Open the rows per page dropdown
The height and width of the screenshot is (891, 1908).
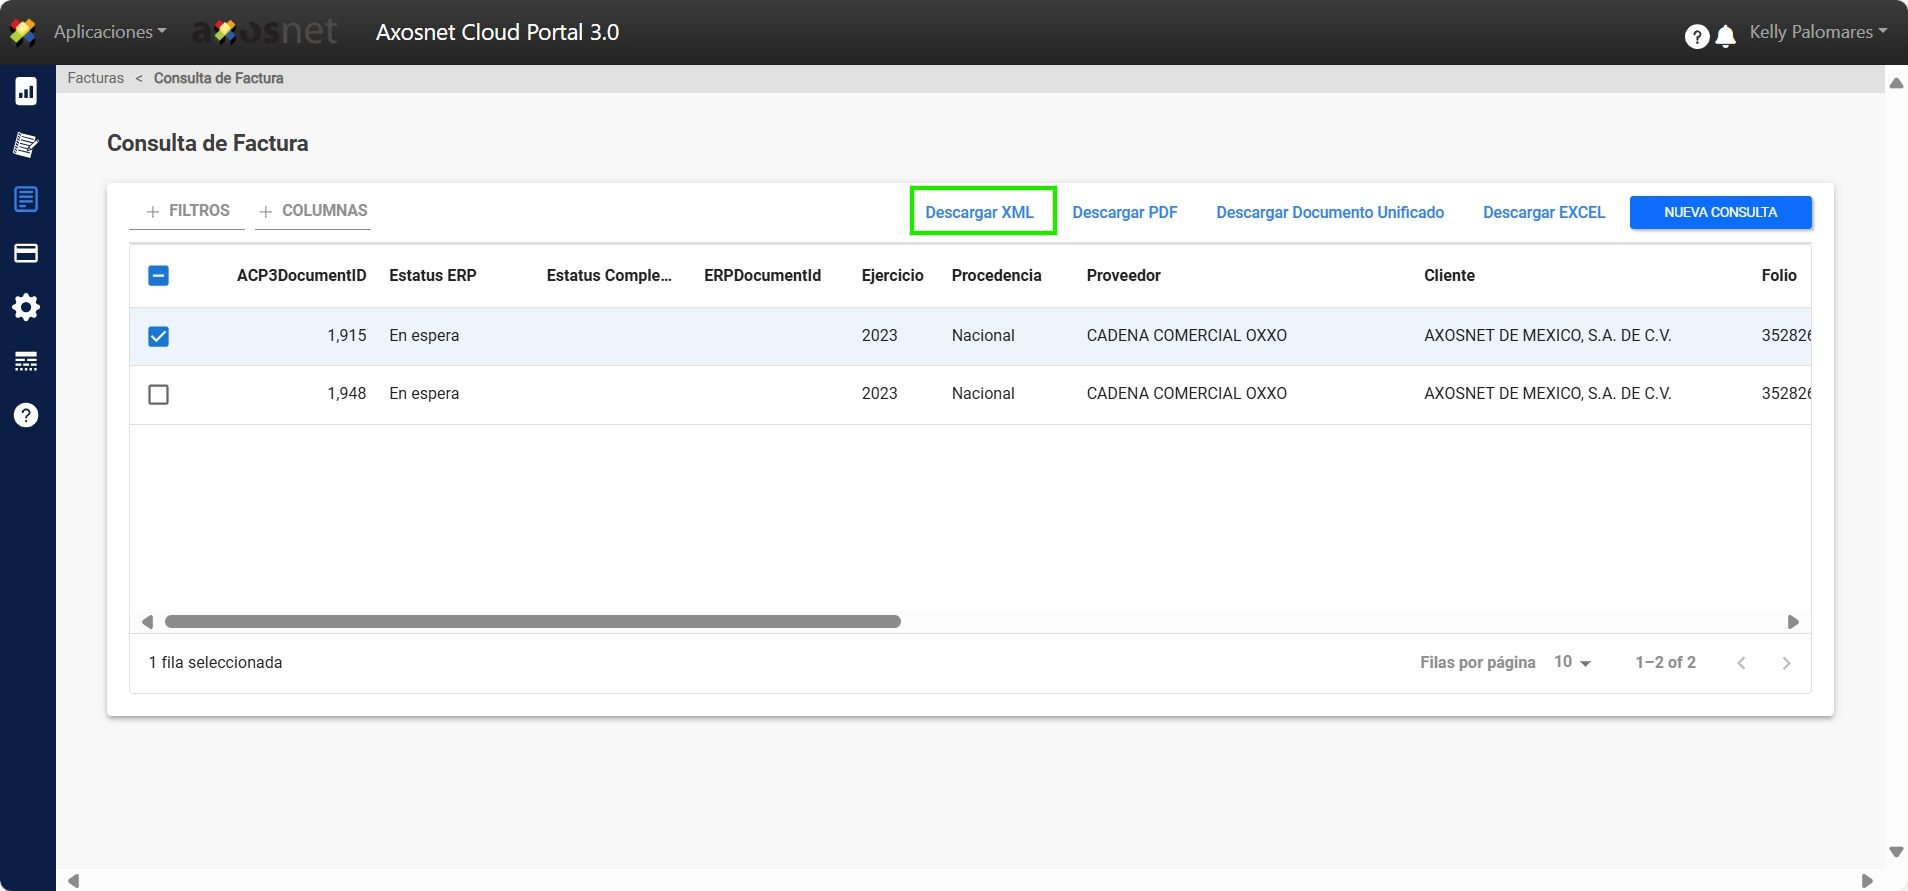pos(1572,663)
